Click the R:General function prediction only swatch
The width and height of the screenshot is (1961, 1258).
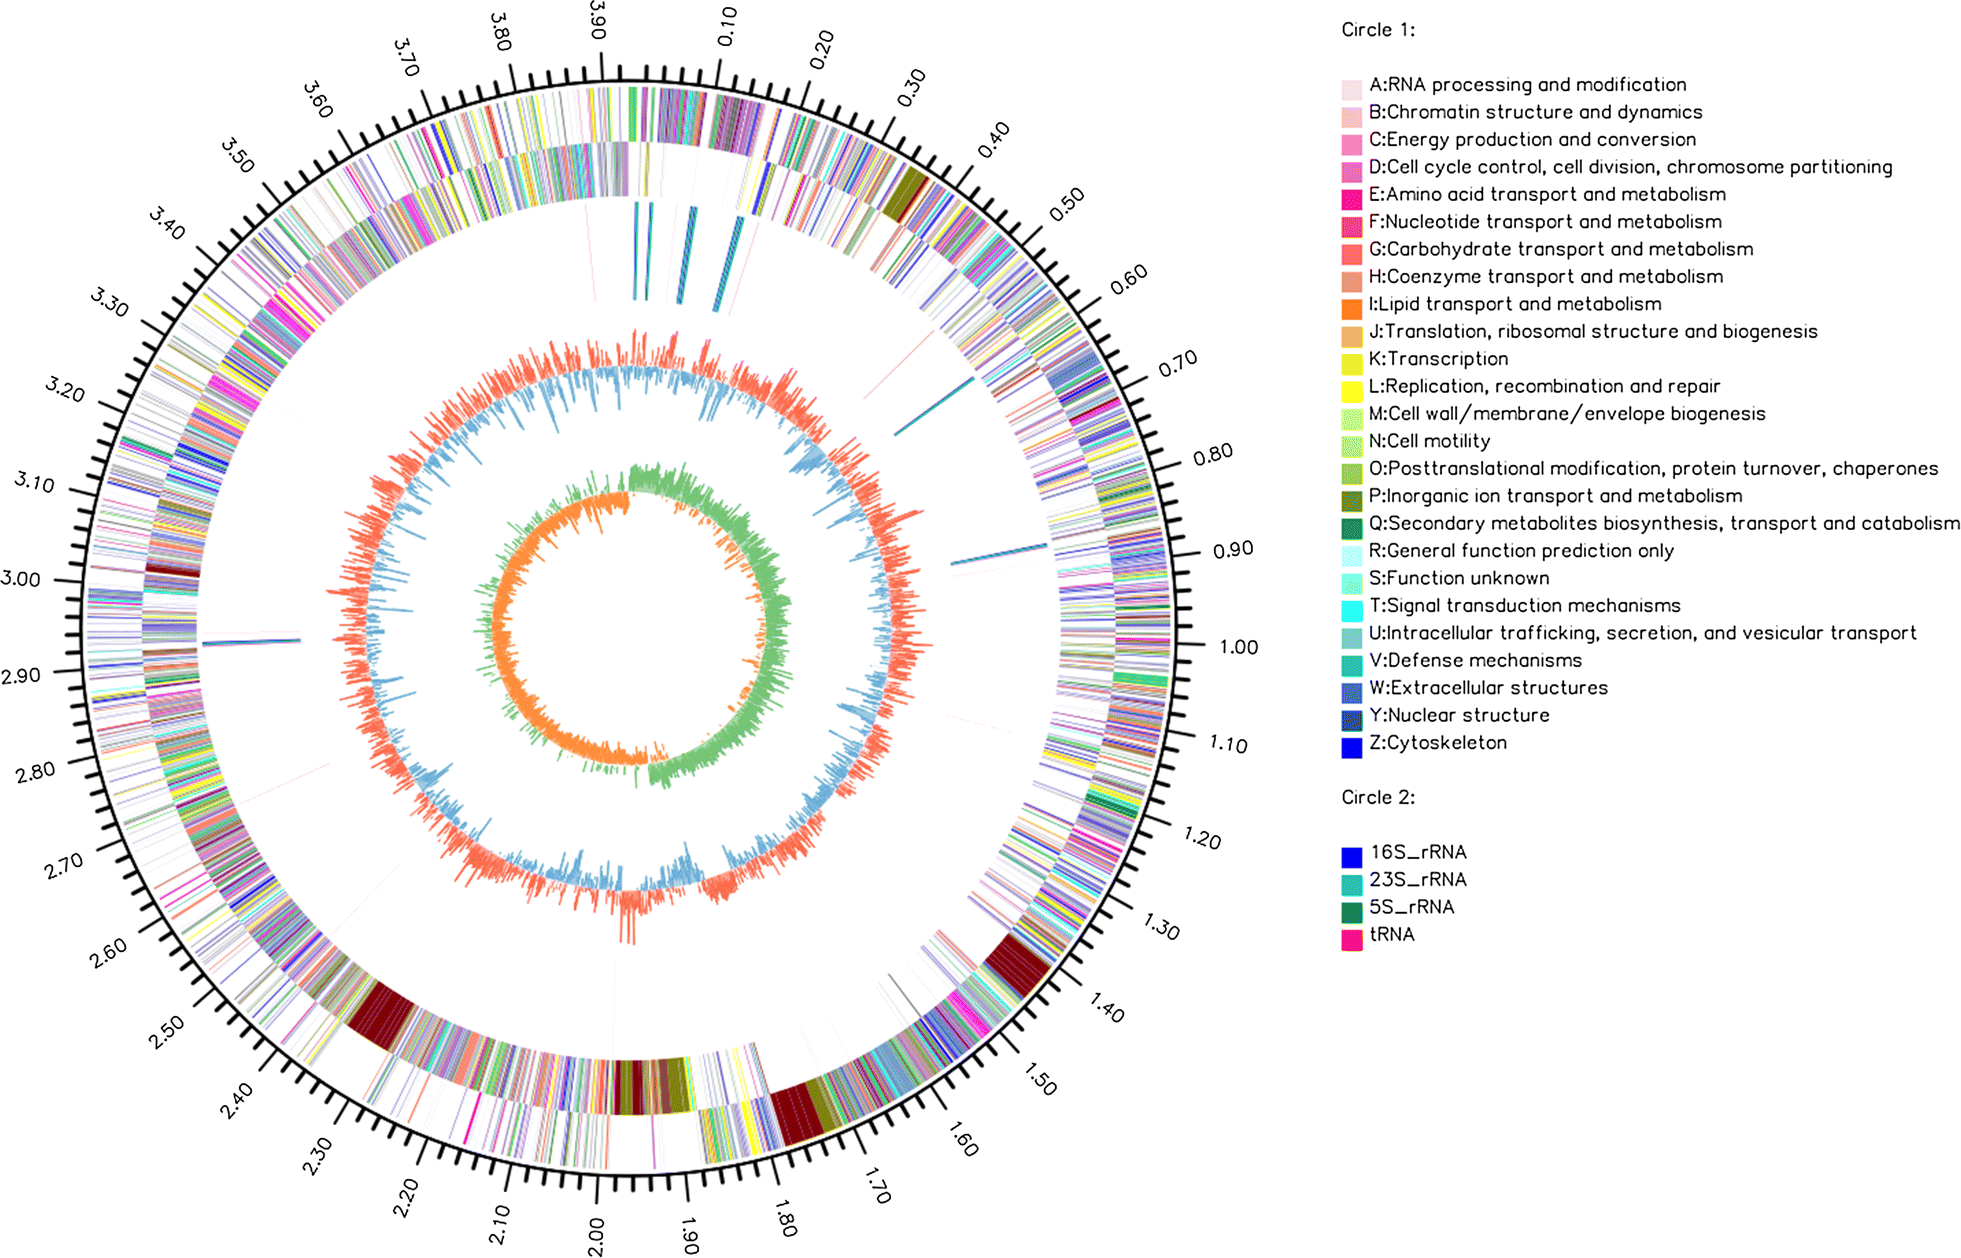[x=1351, y=556]
